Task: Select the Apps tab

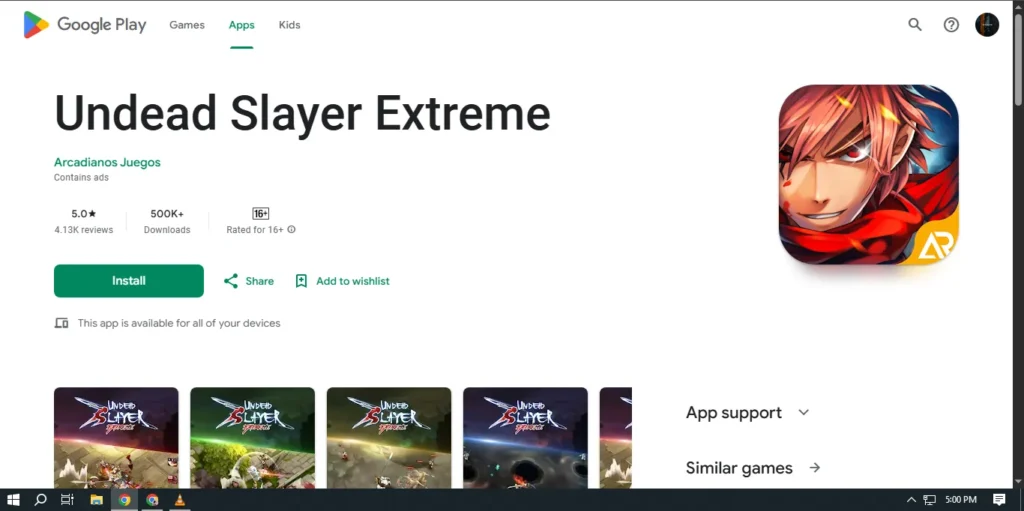Action: [x=242, y=25]
